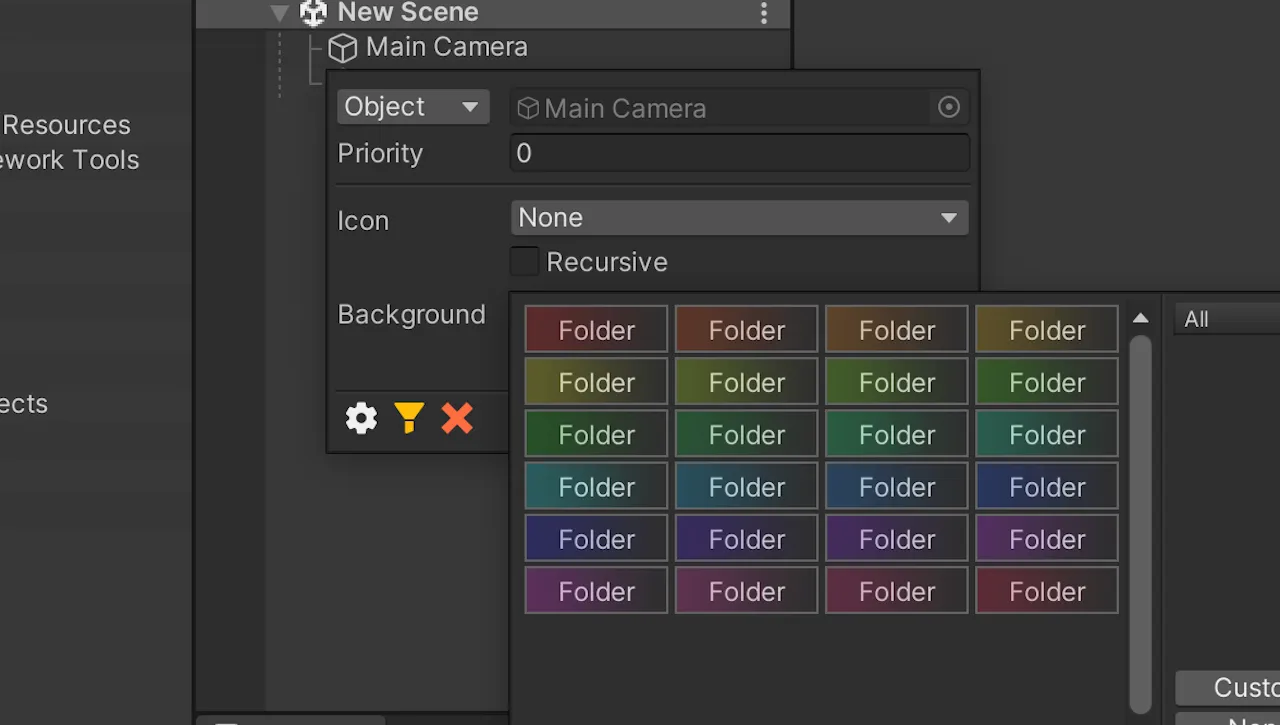Click the object picker circle icon
Image resolution: width=1280 pixels, height=725 pixels.
point(948,107)
